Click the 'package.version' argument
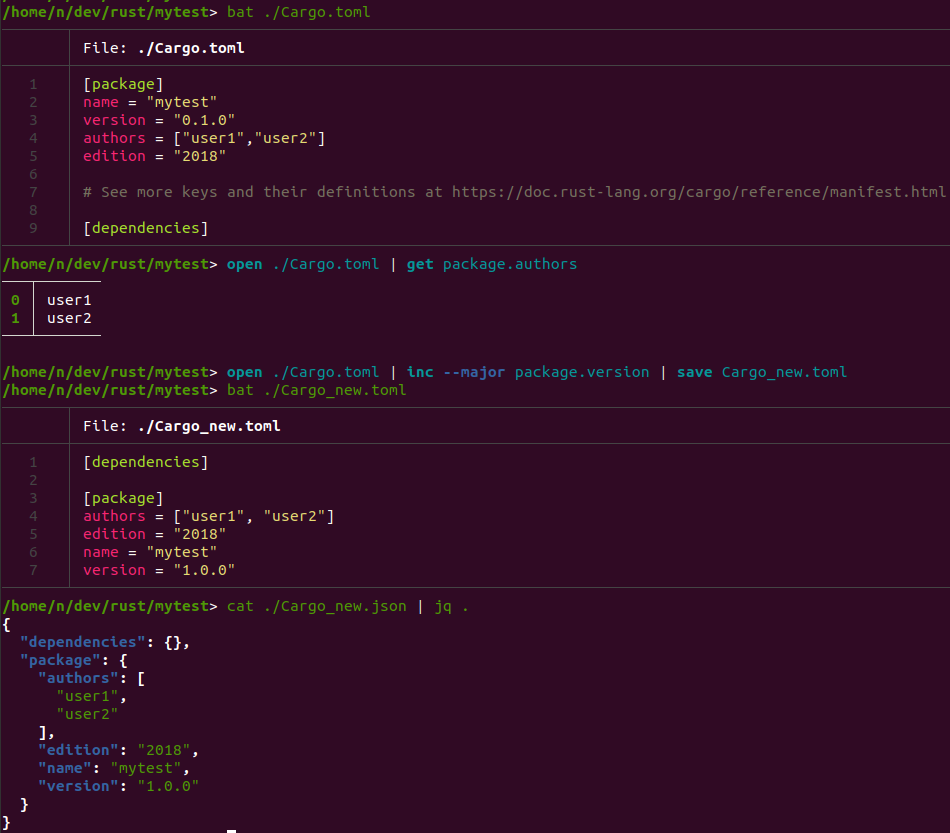The width and height of the screenshot is (950, 833). tap(582, 372)
